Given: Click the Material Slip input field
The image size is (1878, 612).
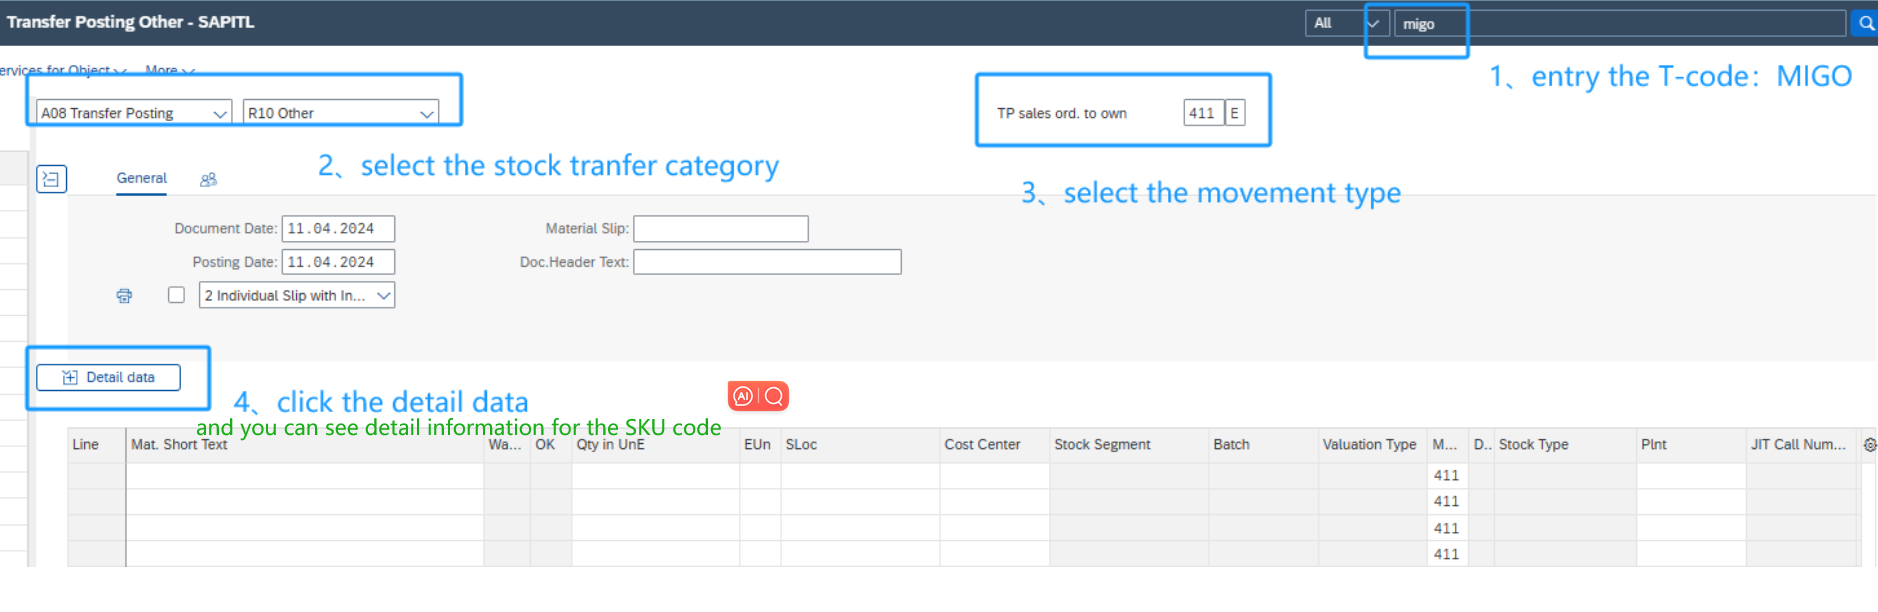Looking at the screenshot, I should pyautogui.click(x=720, y=229).
